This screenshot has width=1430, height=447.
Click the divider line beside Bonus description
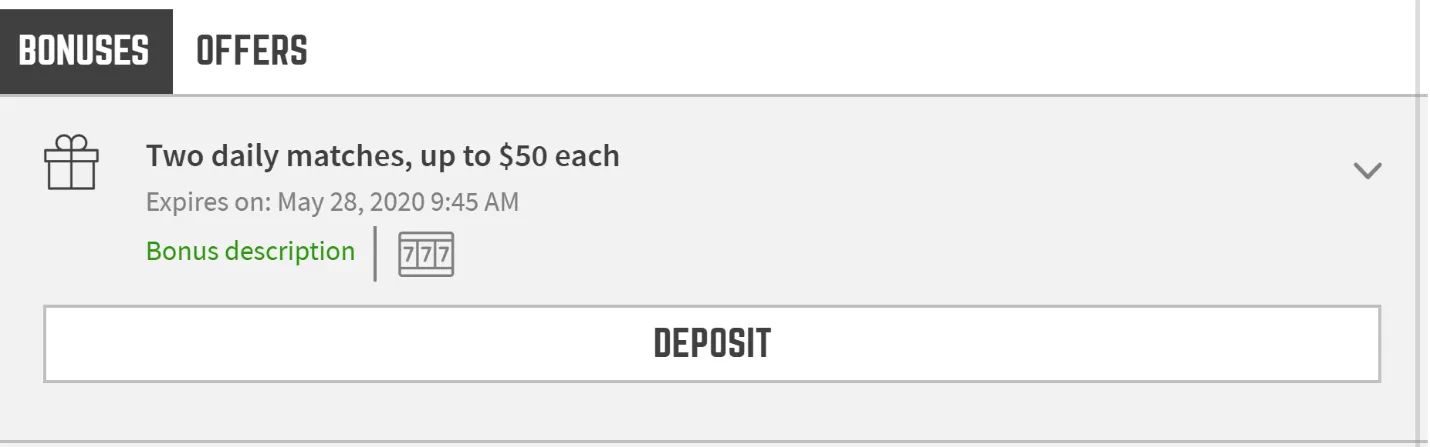pyautogui.click(x=376, y=254)
